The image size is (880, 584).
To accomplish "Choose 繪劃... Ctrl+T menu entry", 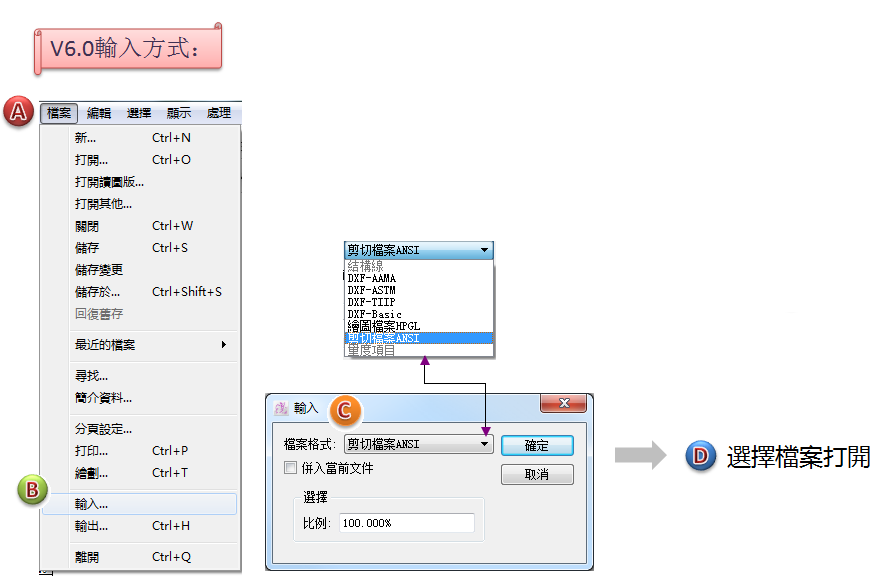I will coord(140,473).
